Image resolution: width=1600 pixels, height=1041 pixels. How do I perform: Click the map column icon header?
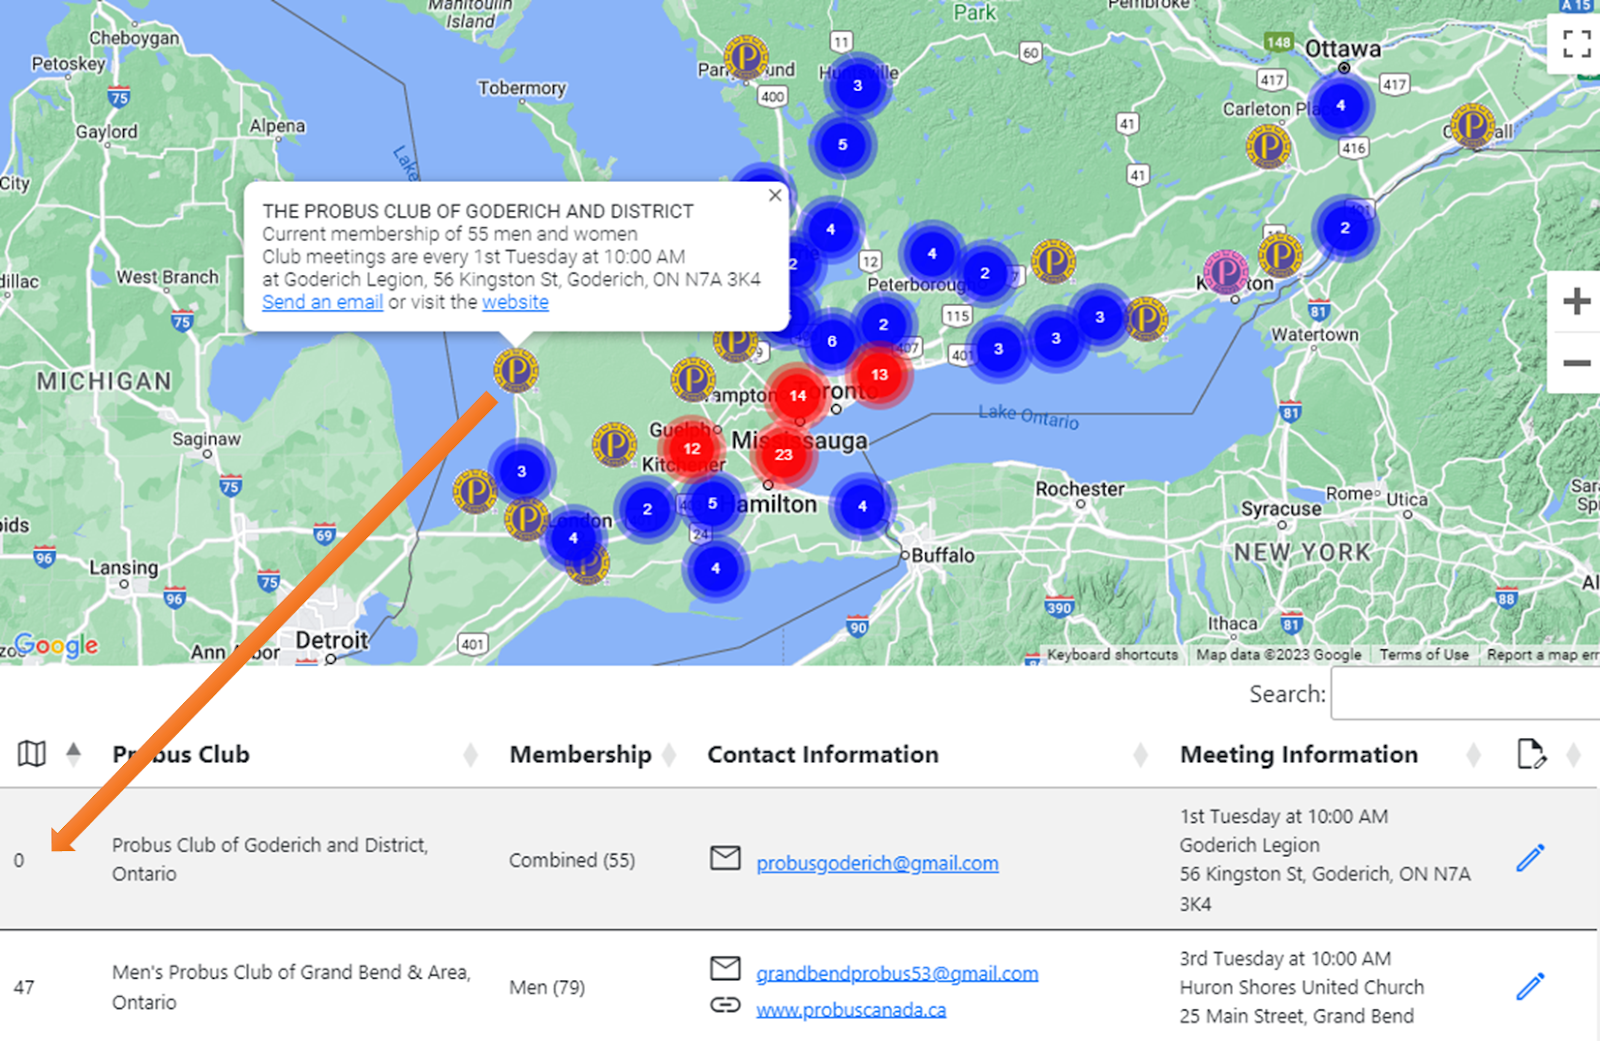[32, 754]
